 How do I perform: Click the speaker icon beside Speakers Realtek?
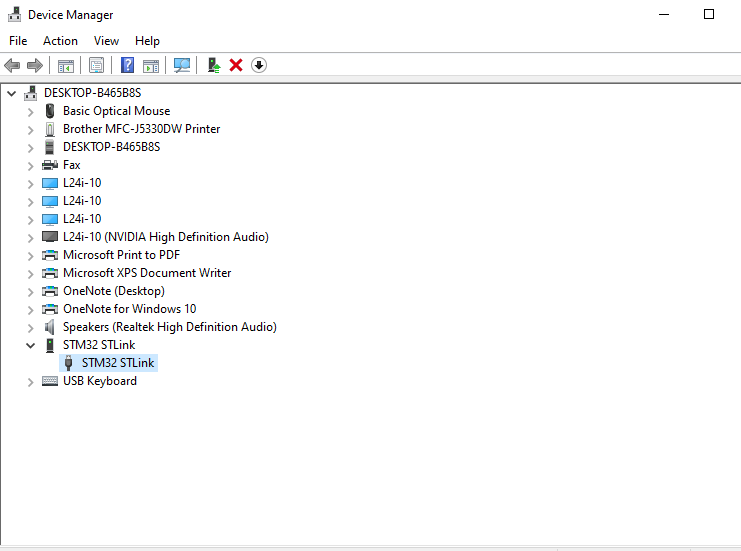pos(50,327)
